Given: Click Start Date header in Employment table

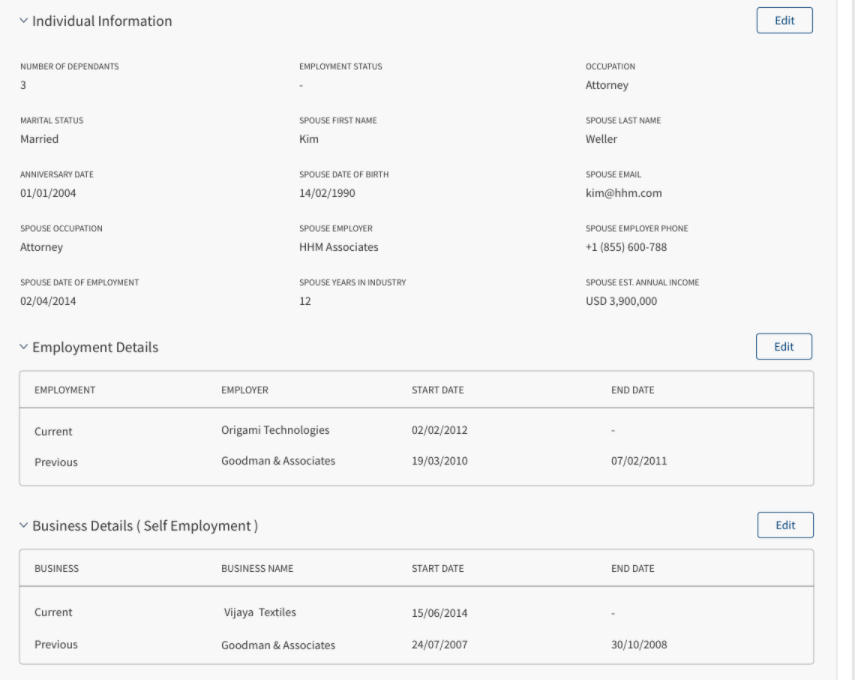Looking at the screenshot, I should (x=437, y=390).
